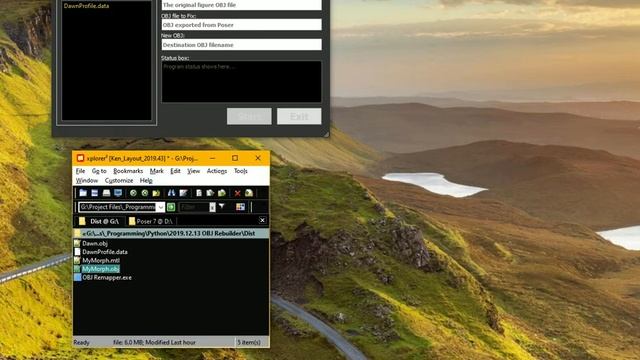Close the xplorer window
This screenshot has width=640, height=360.
(x=258, y=158)
